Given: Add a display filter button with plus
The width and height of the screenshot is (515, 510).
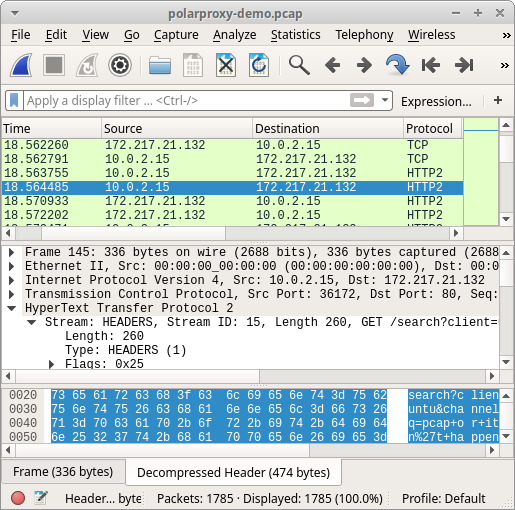Looking at the screenshot, I should tap(498, 100).
